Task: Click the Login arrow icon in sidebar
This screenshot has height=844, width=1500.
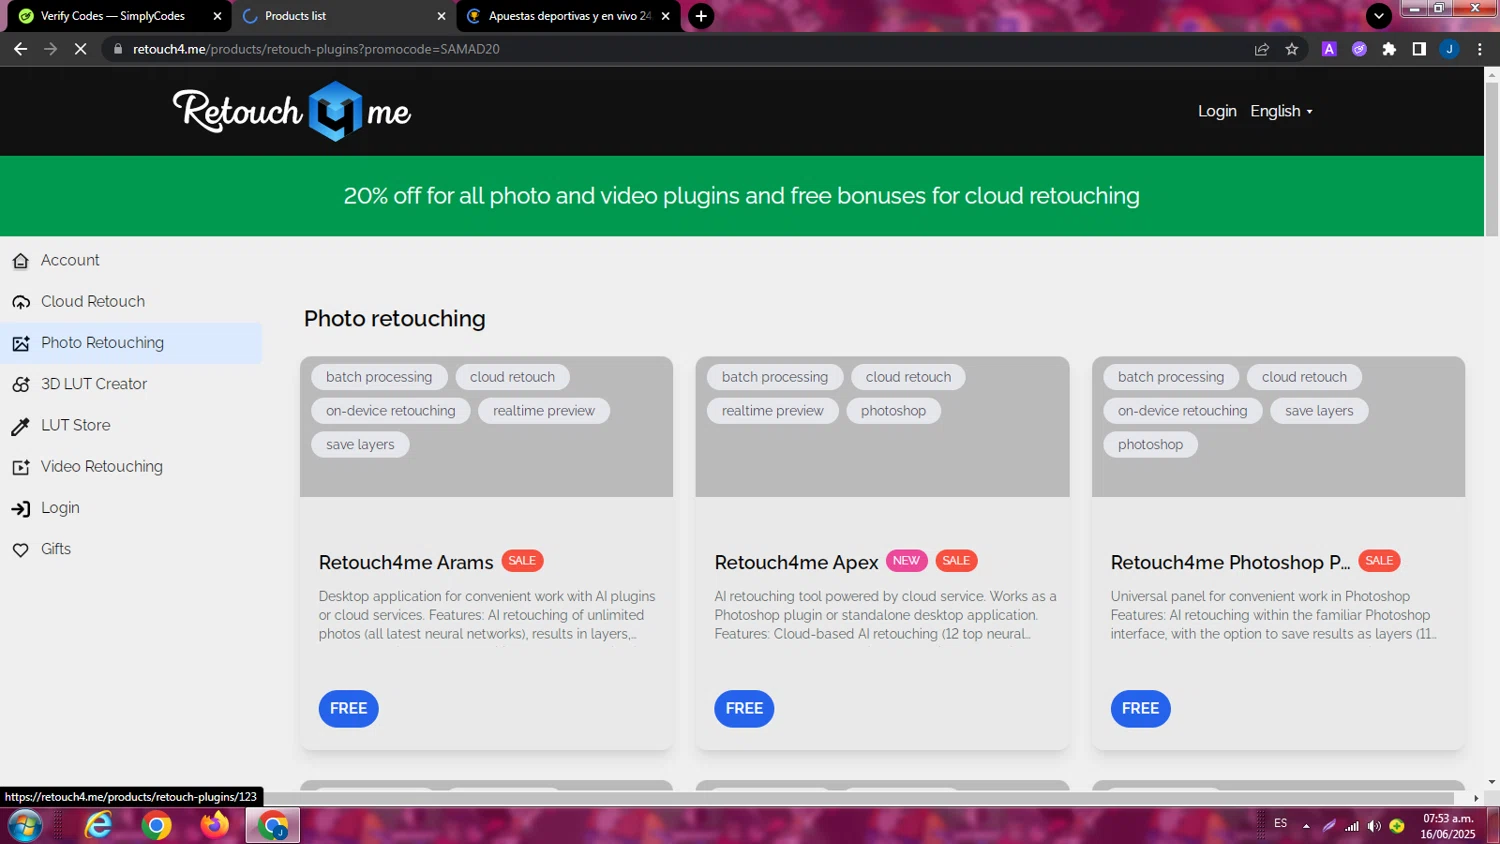Action: click(20, 508)
